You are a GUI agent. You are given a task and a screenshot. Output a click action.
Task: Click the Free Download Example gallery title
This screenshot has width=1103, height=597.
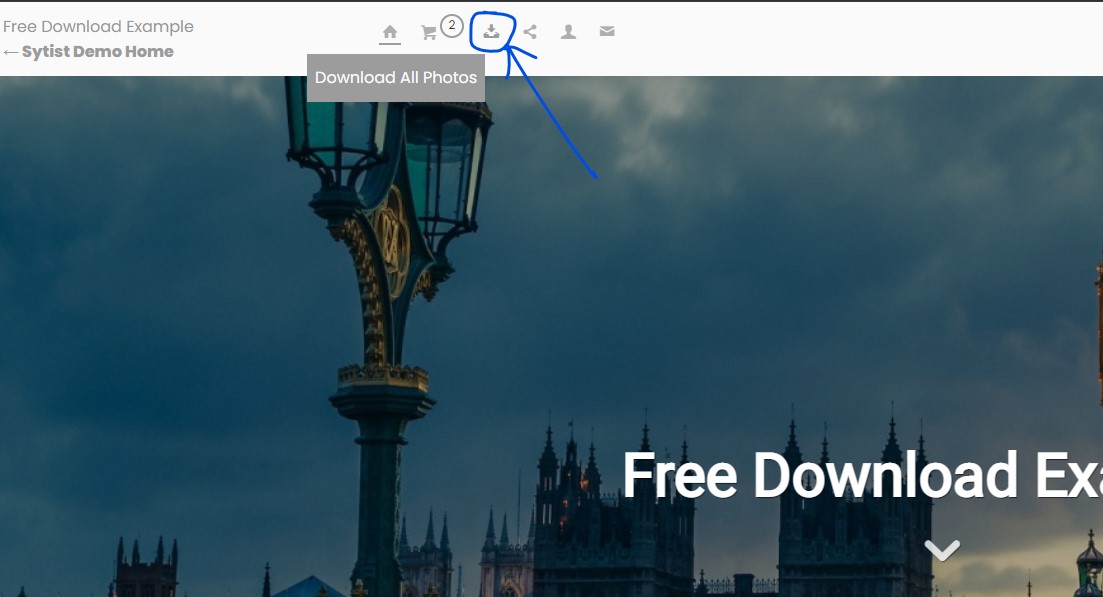pyautogui.click(x=98, y=27)
